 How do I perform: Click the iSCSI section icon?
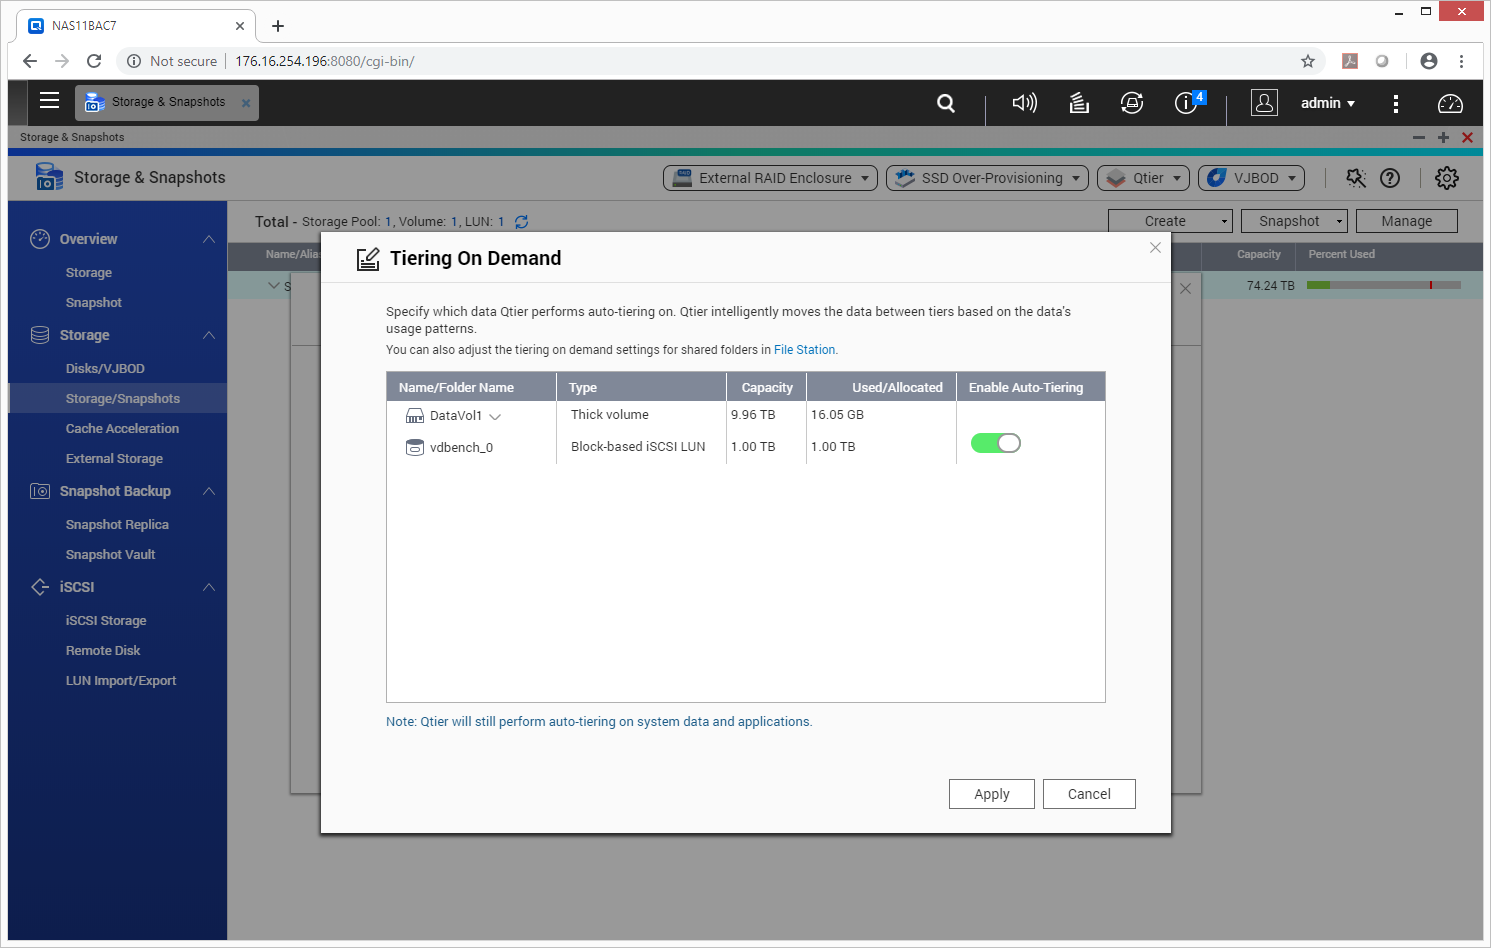tap(40, 587)
